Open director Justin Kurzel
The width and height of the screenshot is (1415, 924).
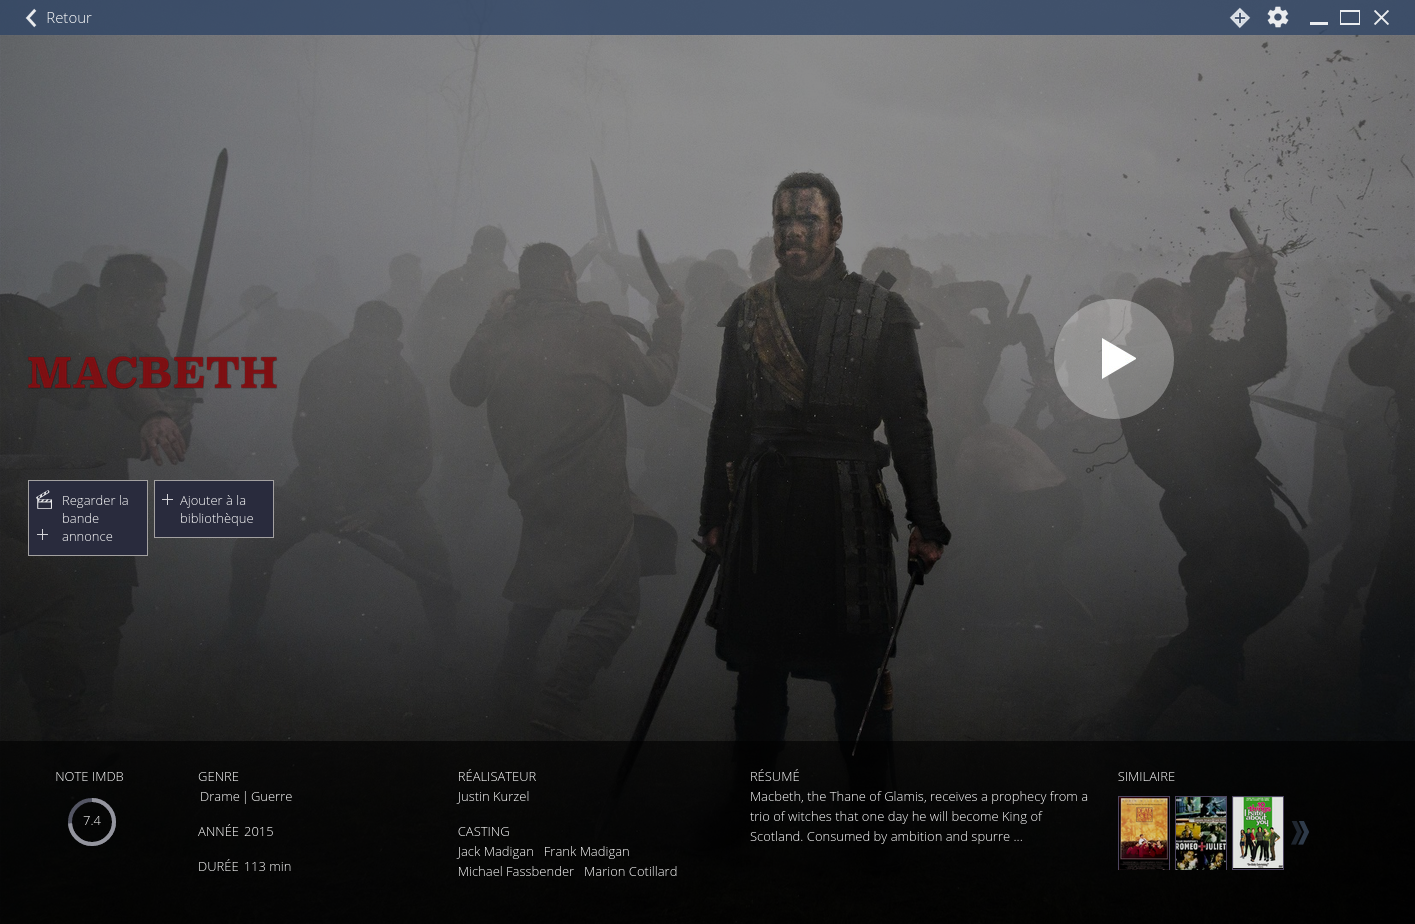click(x=493, y=797)
